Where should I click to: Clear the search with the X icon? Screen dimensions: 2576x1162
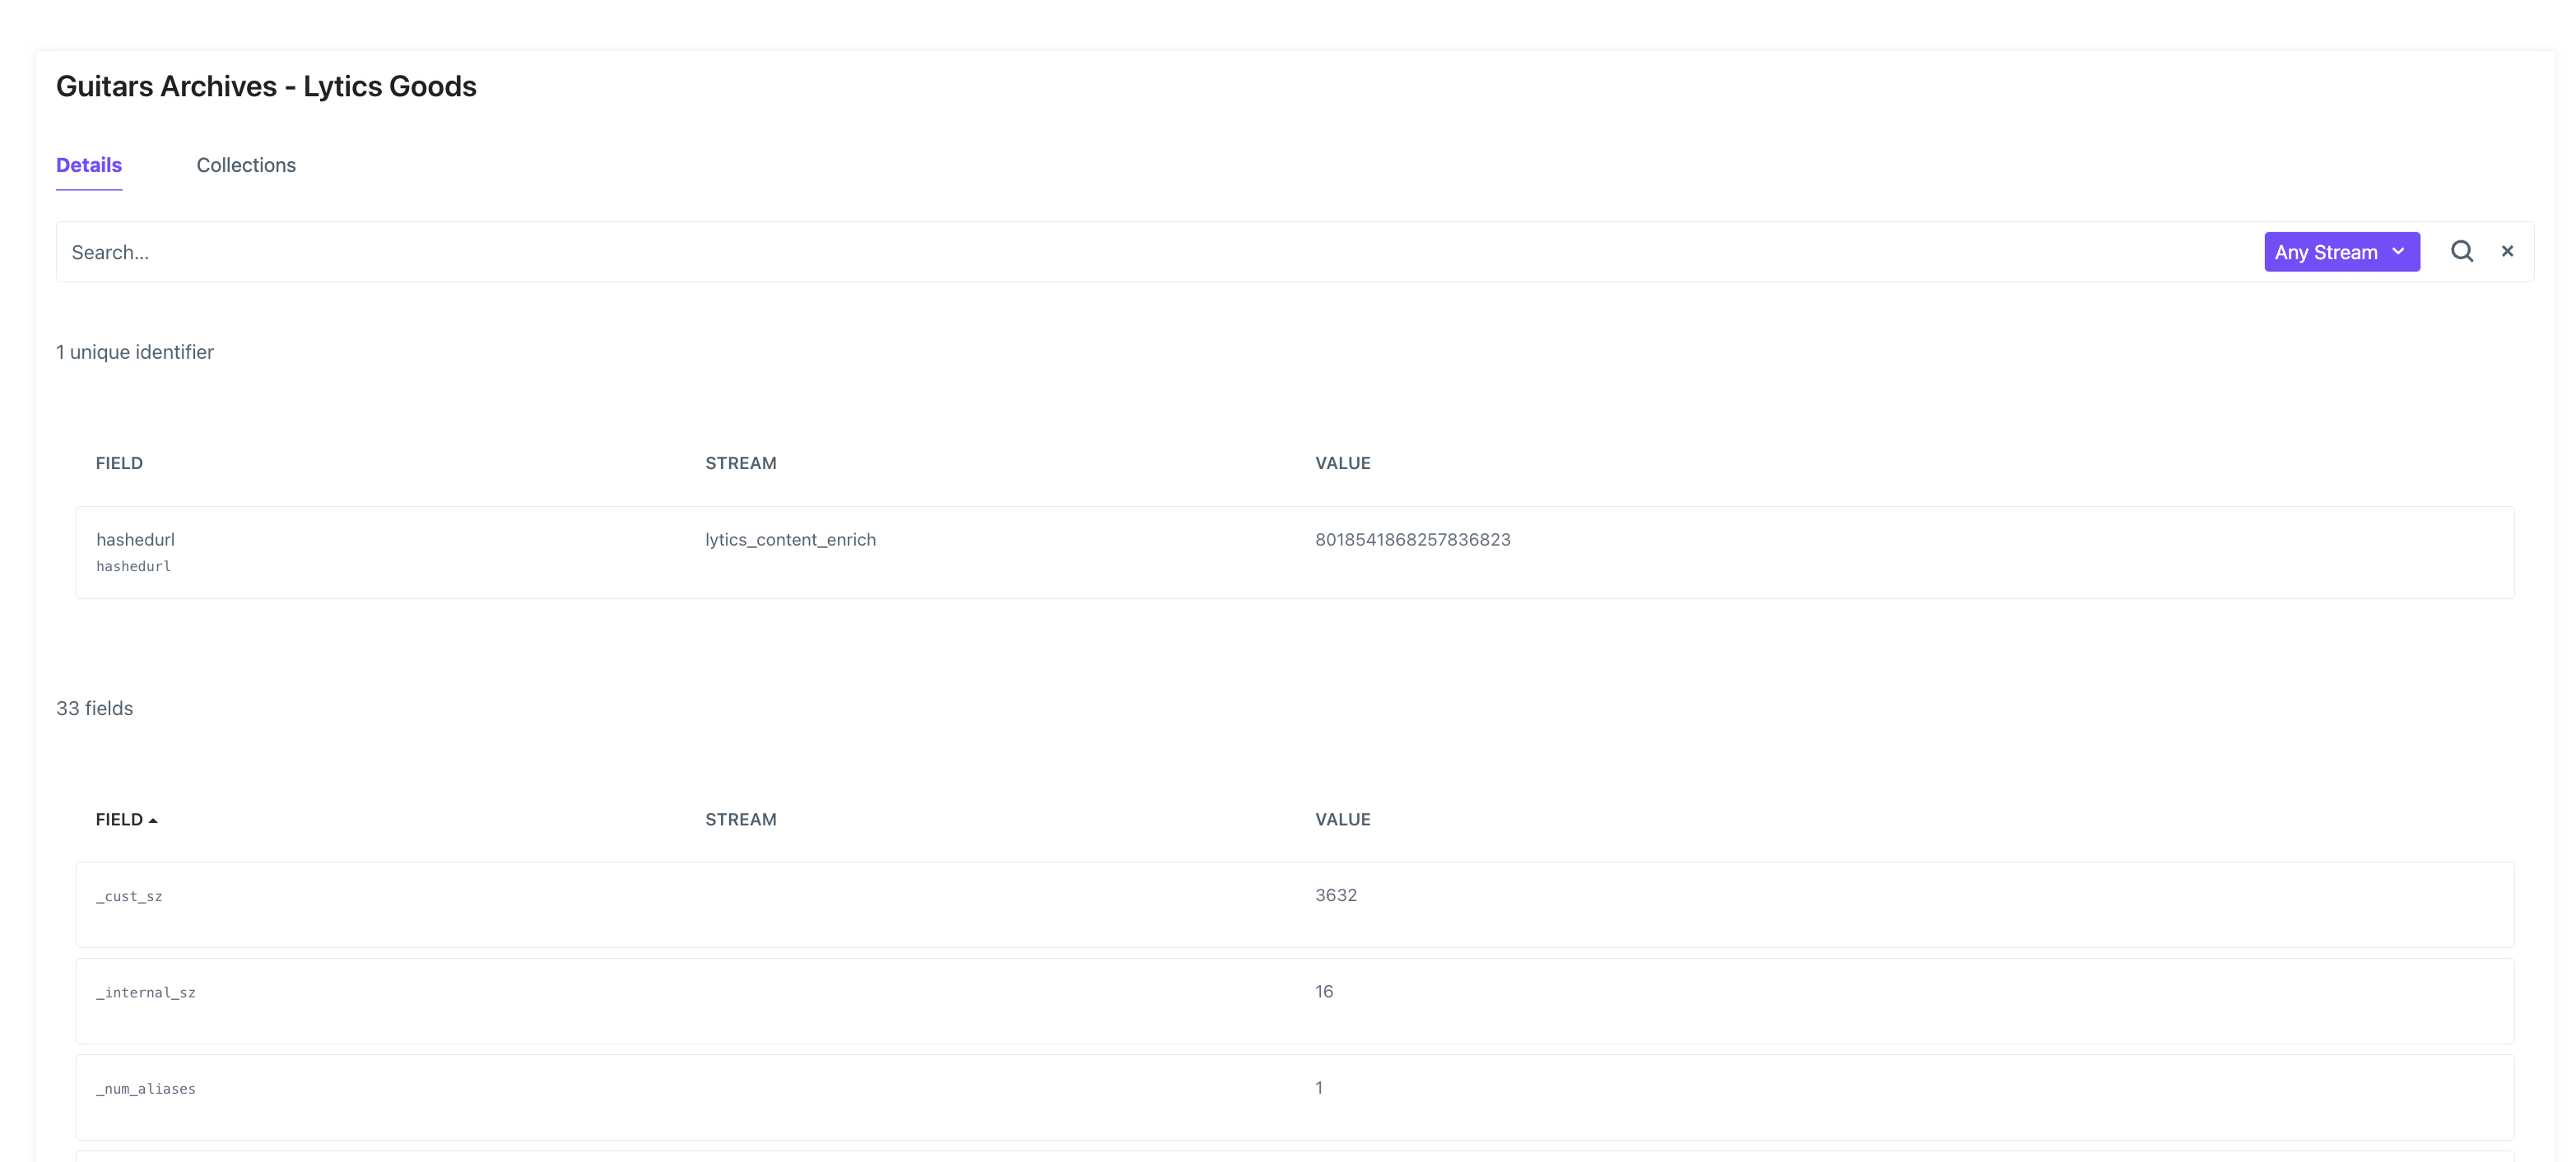2507,251
